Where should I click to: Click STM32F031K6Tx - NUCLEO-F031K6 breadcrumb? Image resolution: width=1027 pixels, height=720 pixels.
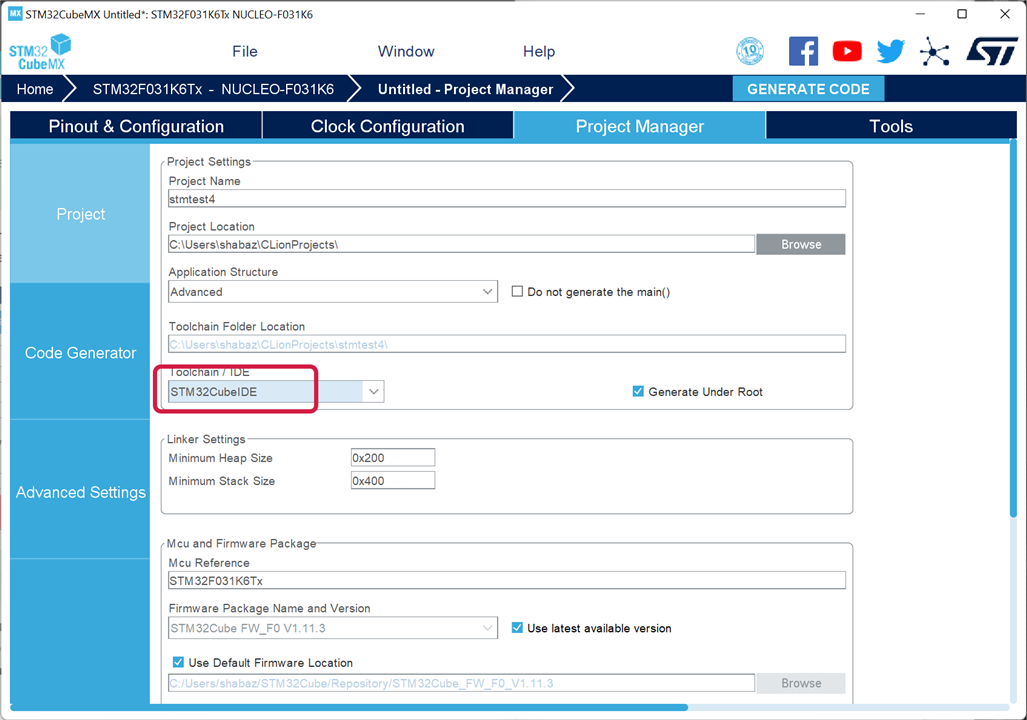click(213, 89)
